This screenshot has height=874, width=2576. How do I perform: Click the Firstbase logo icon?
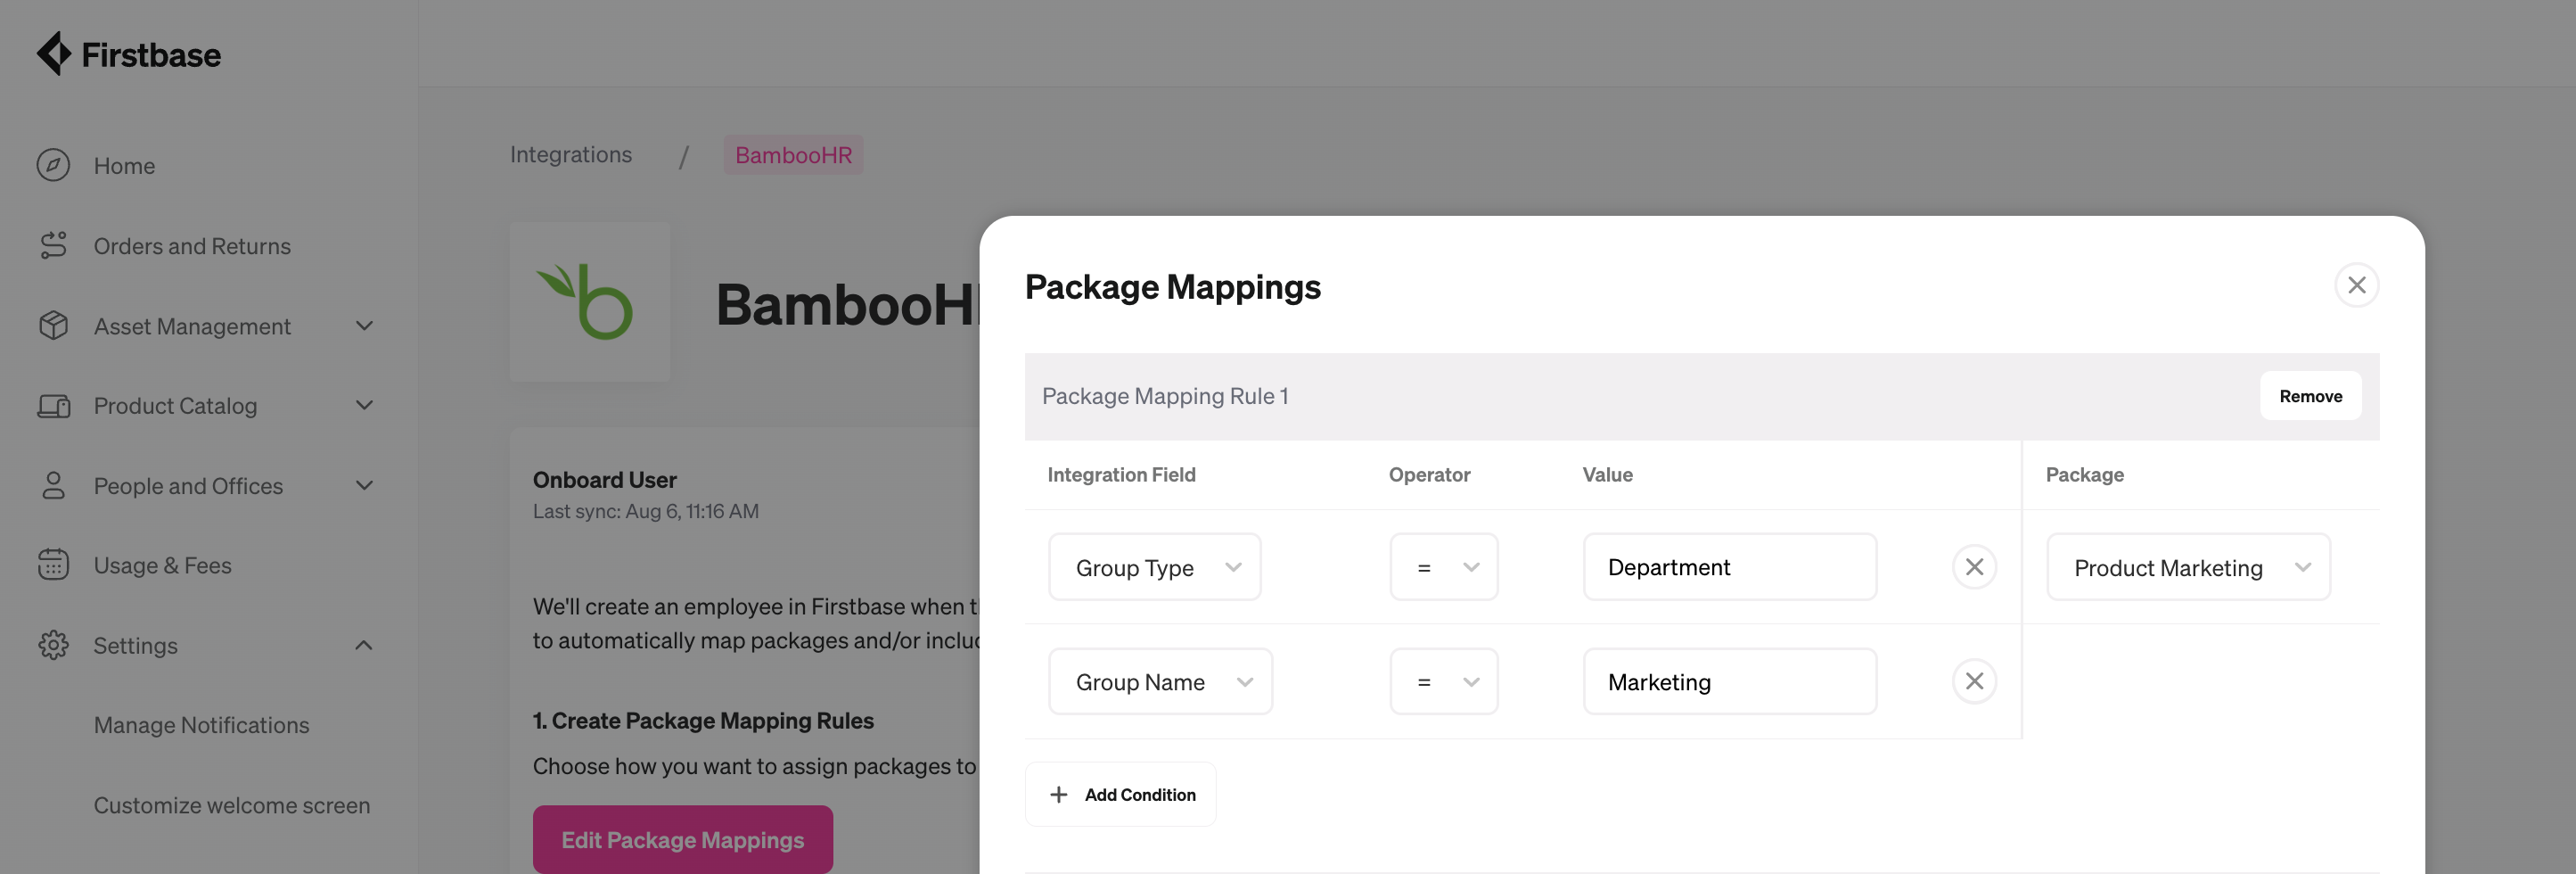tap(54, 53)
